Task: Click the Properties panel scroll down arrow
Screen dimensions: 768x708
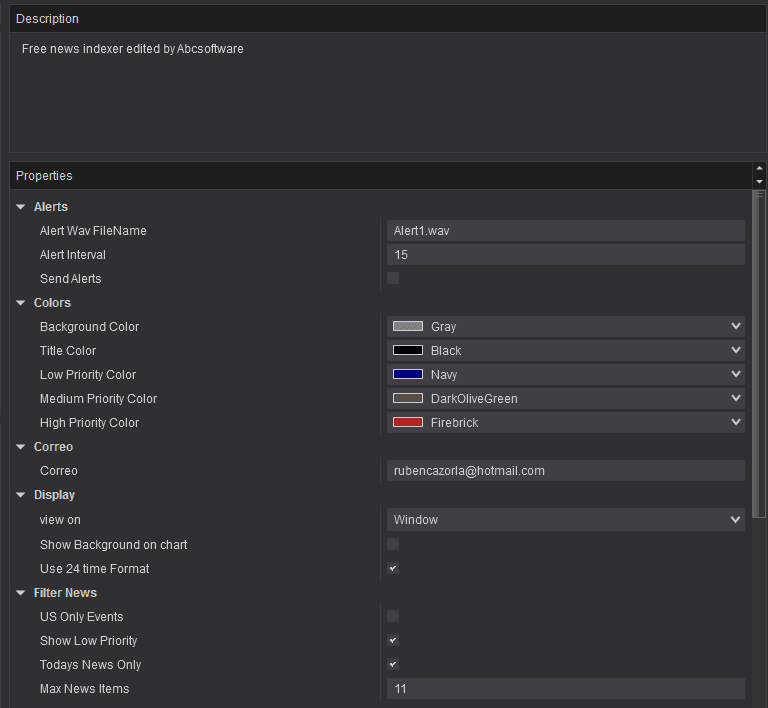Action: click(759, 182)
